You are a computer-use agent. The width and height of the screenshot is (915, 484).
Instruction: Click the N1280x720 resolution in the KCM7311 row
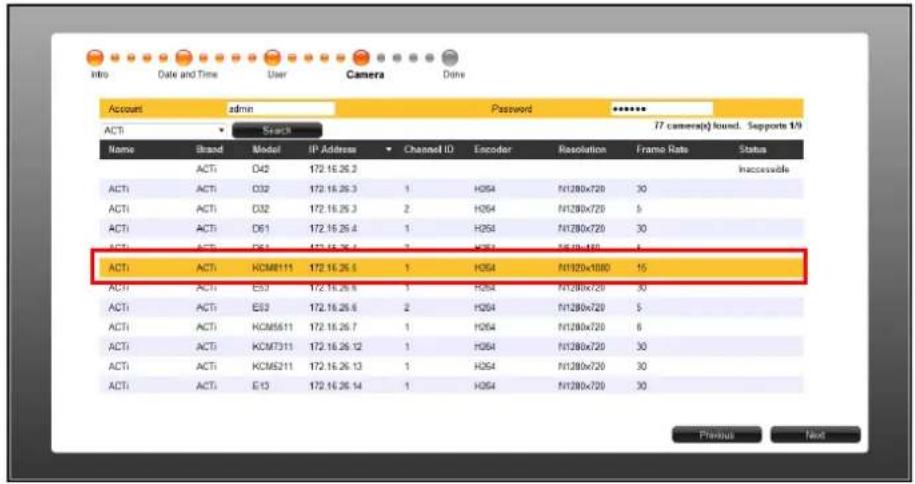point(582,347)
